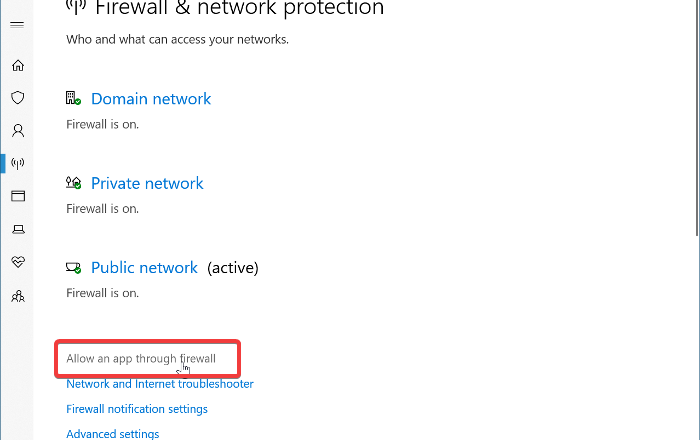Click the Private network house icon
This screenshot has height=440, width=700.
pos(73,183)
